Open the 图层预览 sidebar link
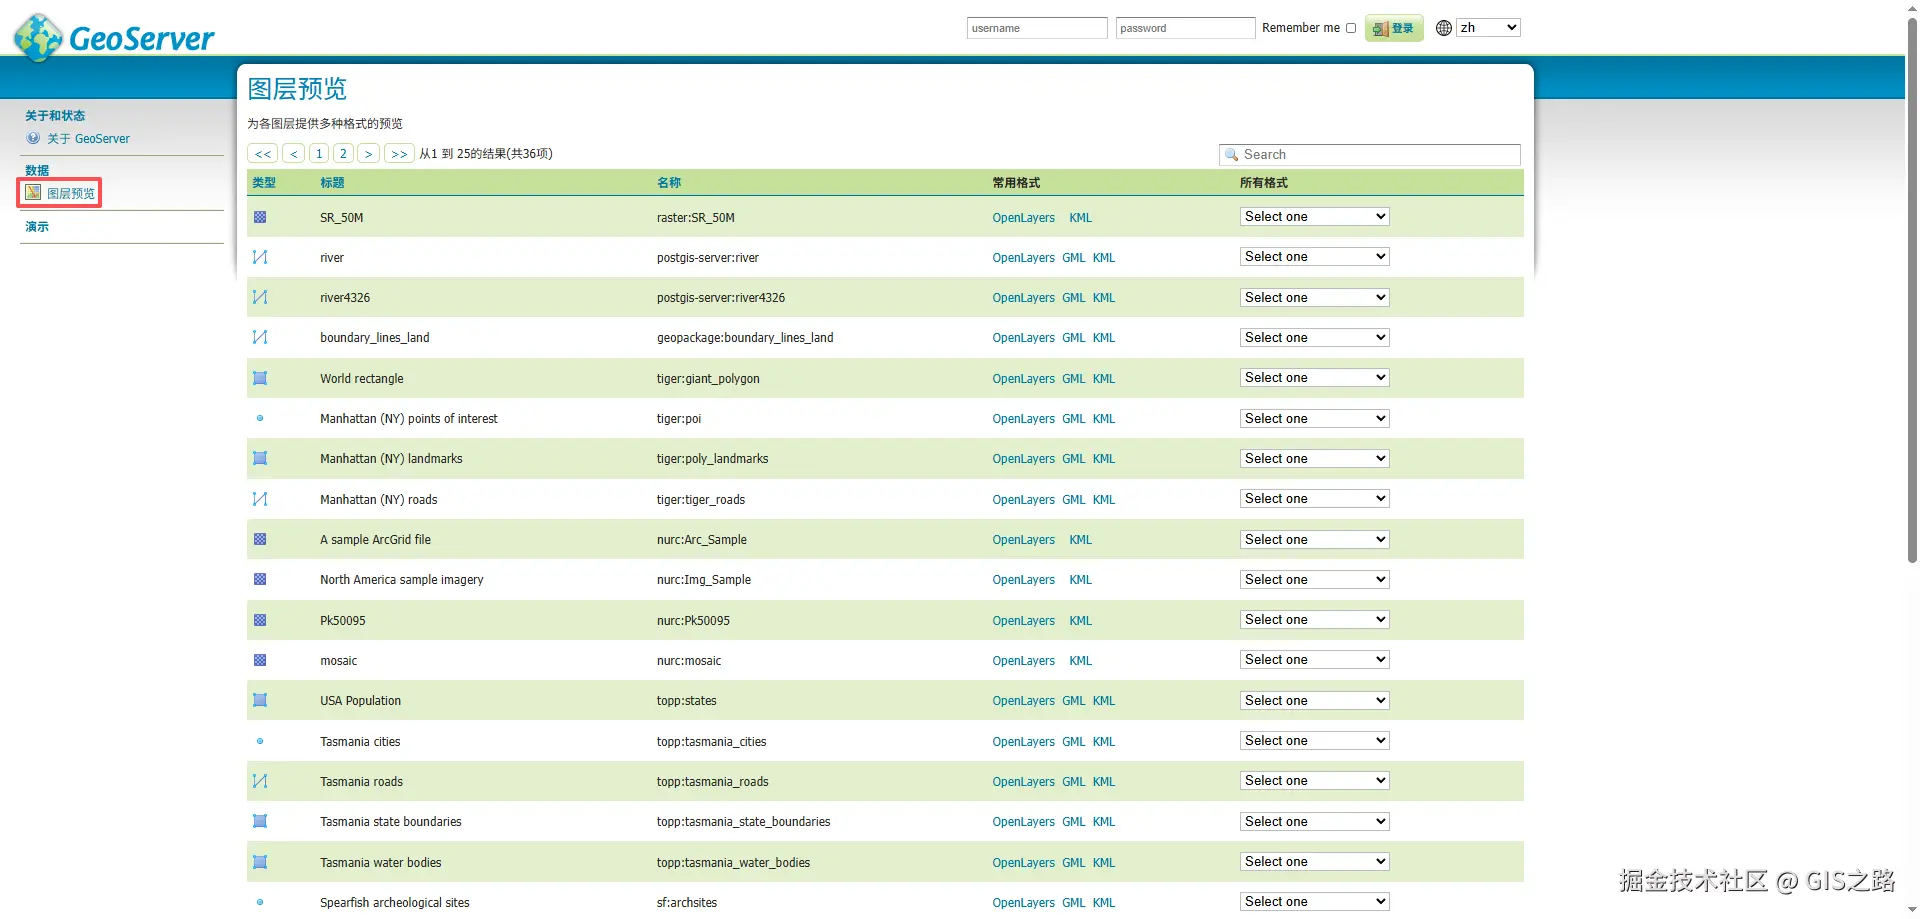This screenshot has width=1920, height=919. [x=71, y=193]
